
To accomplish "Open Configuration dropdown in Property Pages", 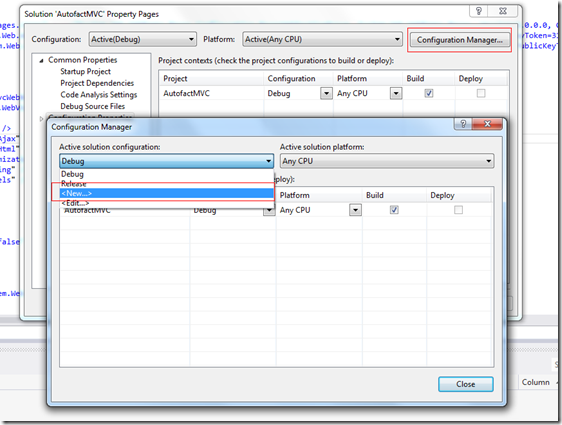I will point(143,39).
